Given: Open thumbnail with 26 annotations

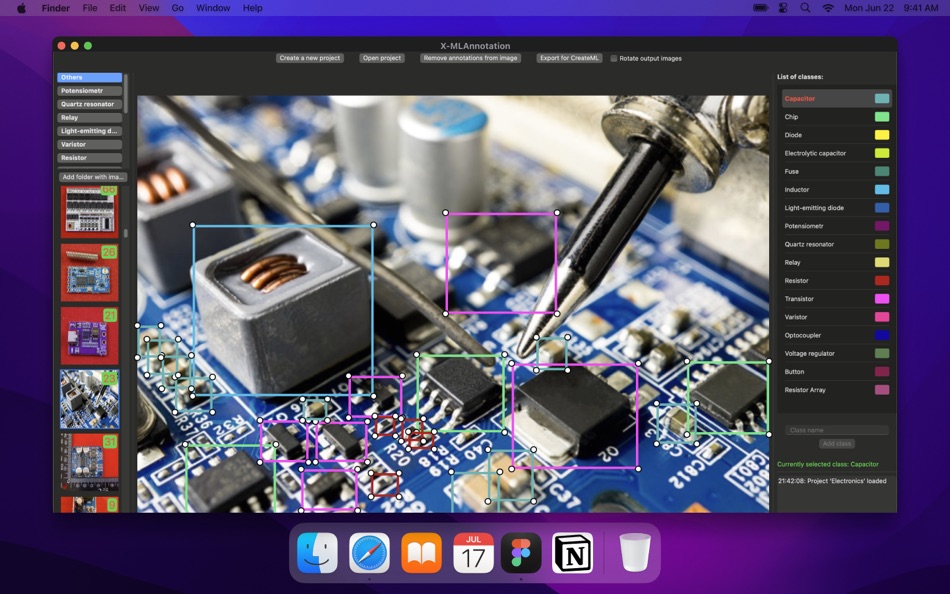Looking at the screenshot, I should coord(90,273).
